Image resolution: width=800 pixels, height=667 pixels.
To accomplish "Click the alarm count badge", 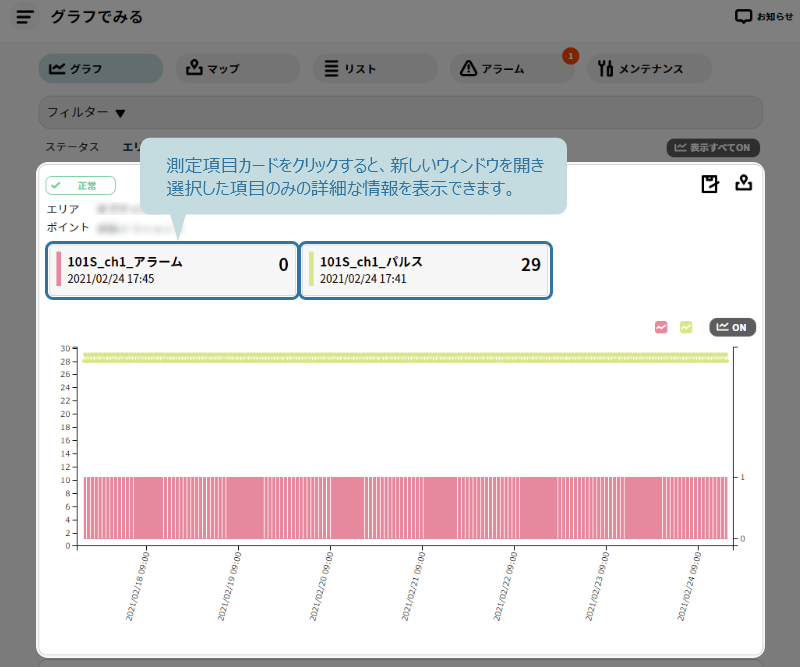I will click(x=570, y=56).
